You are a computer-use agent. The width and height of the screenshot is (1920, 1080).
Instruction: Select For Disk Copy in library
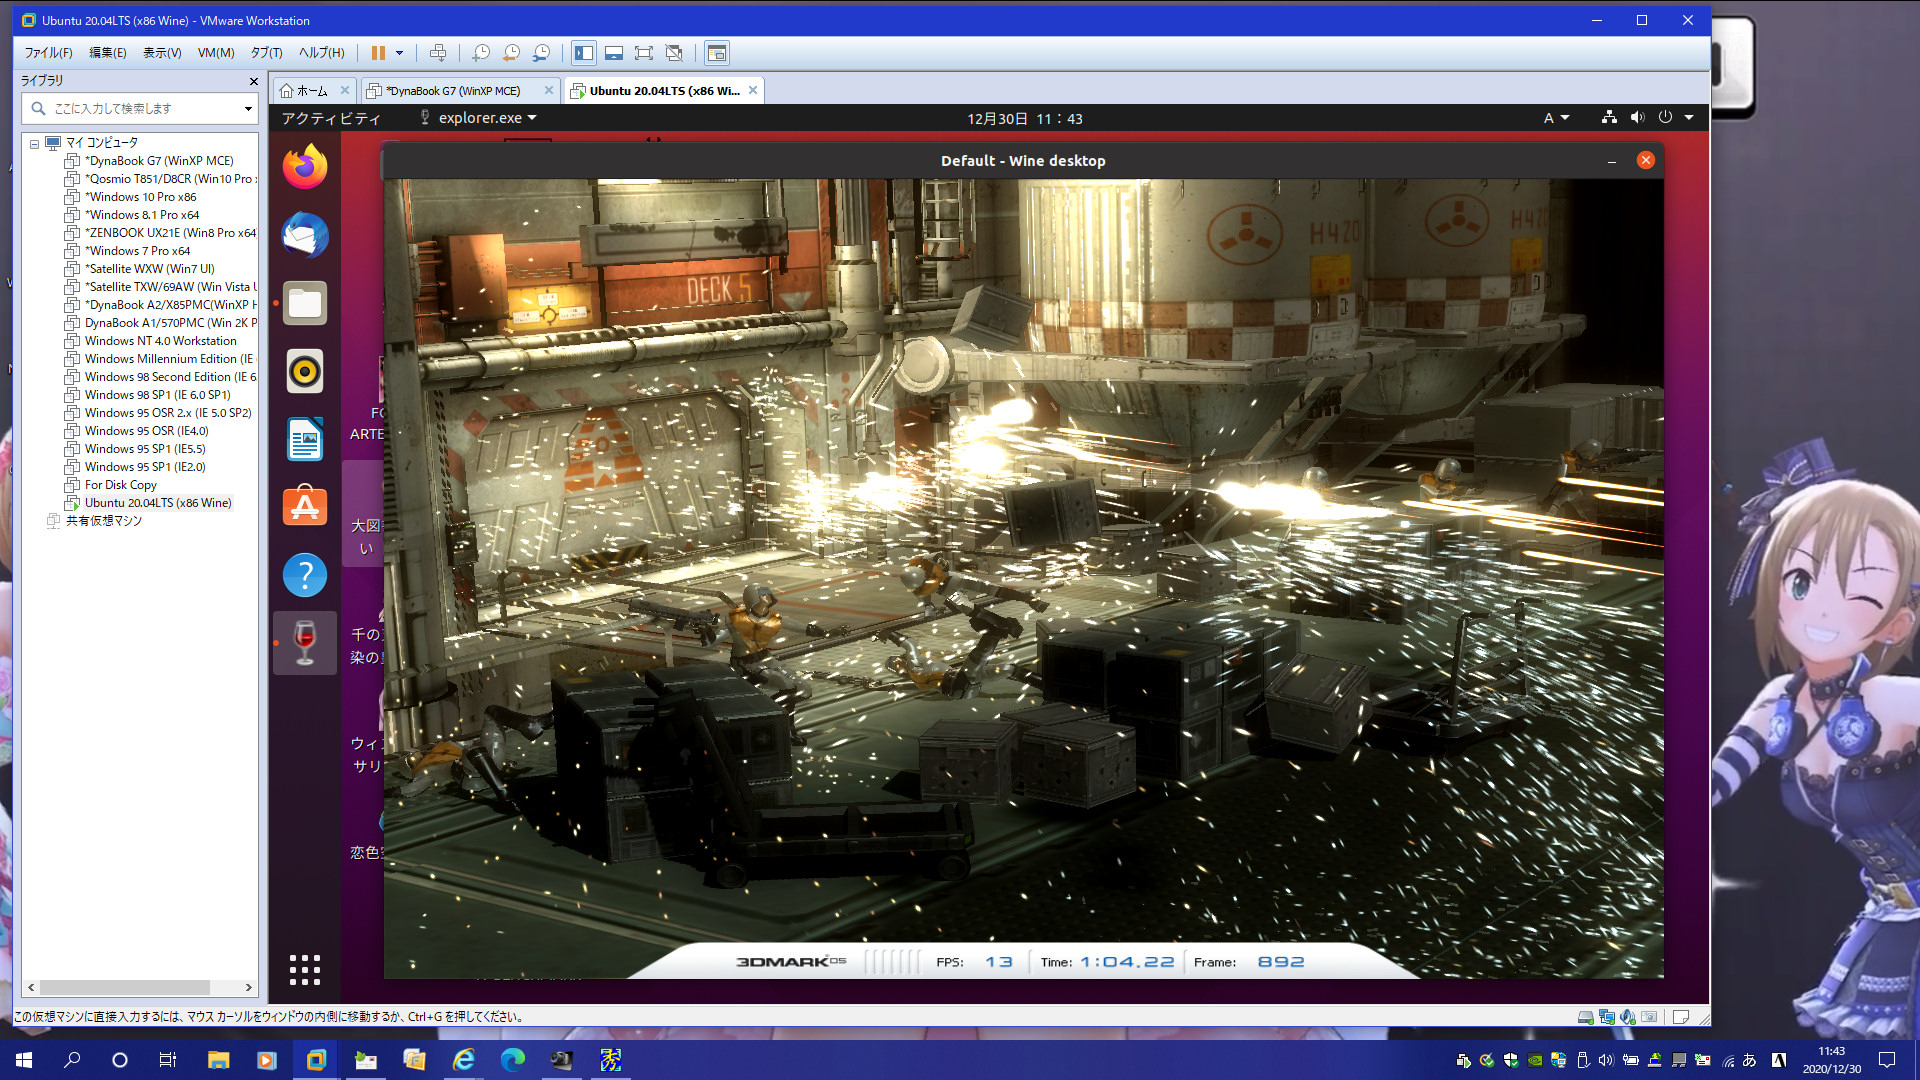coord(120,485)
